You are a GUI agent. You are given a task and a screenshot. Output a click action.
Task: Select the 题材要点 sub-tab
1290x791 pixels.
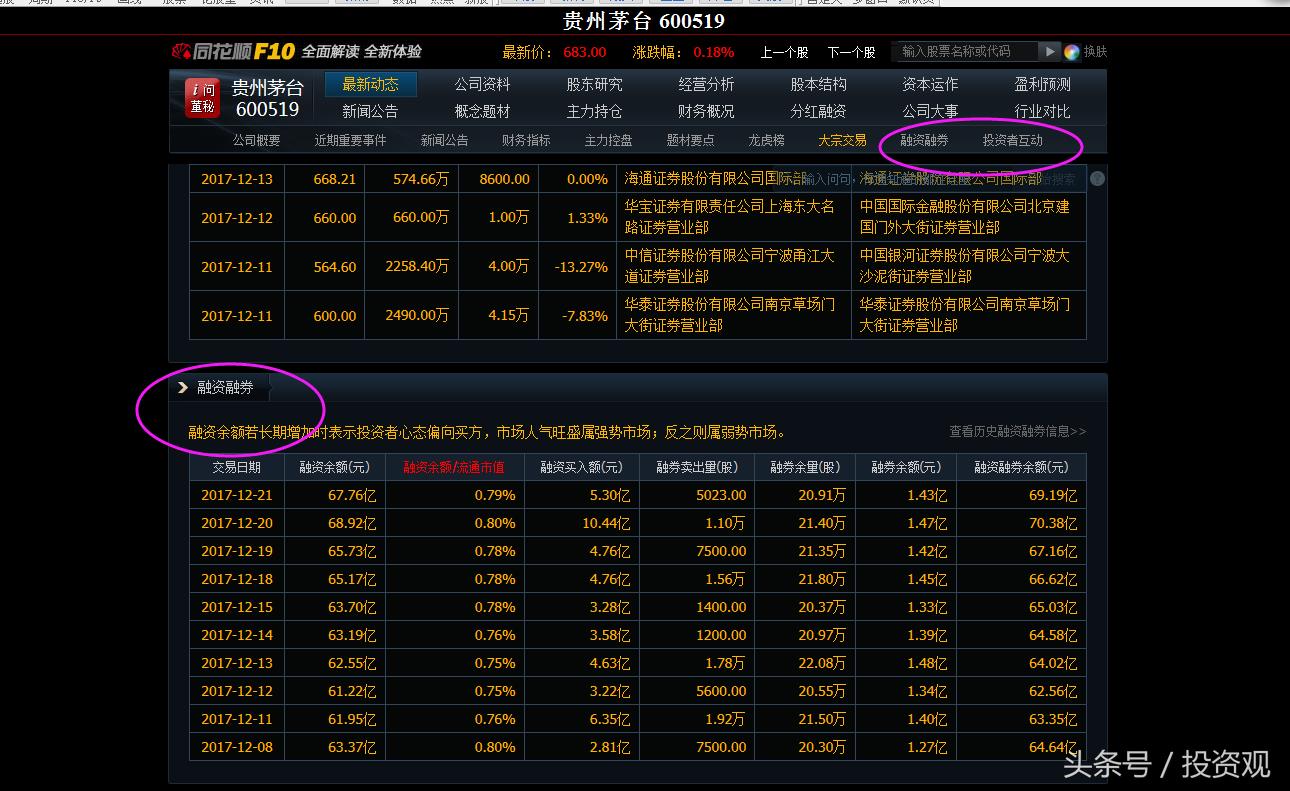click(690, 140)
